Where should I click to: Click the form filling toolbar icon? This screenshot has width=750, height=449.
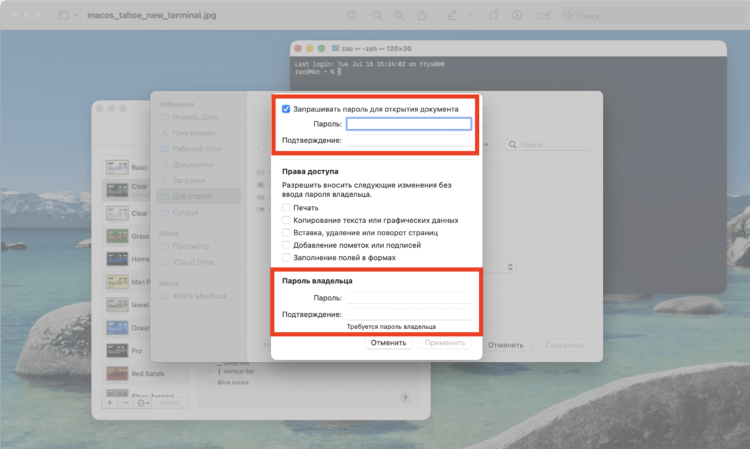[543, 15]
